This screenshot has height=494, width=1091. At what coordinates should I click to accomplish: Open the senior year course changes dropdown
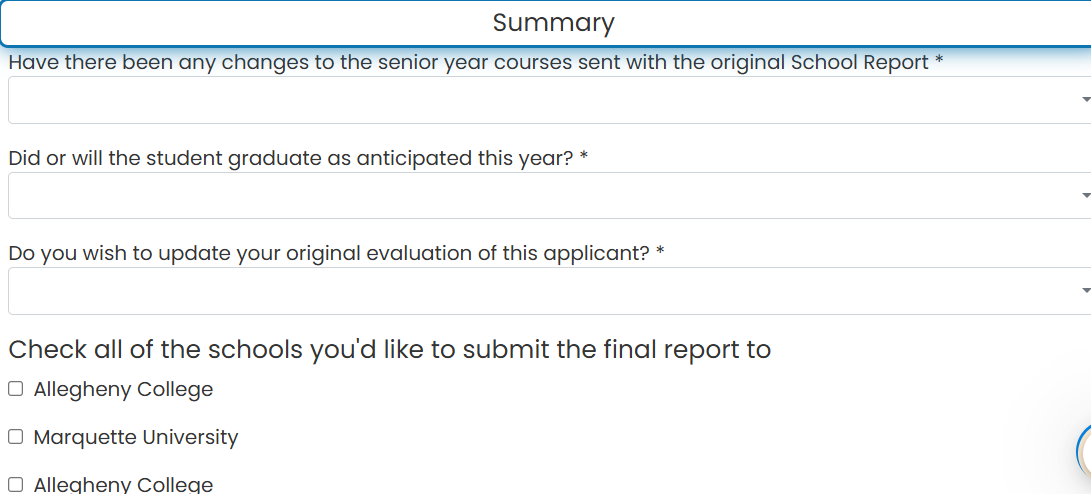pos(550,100)
